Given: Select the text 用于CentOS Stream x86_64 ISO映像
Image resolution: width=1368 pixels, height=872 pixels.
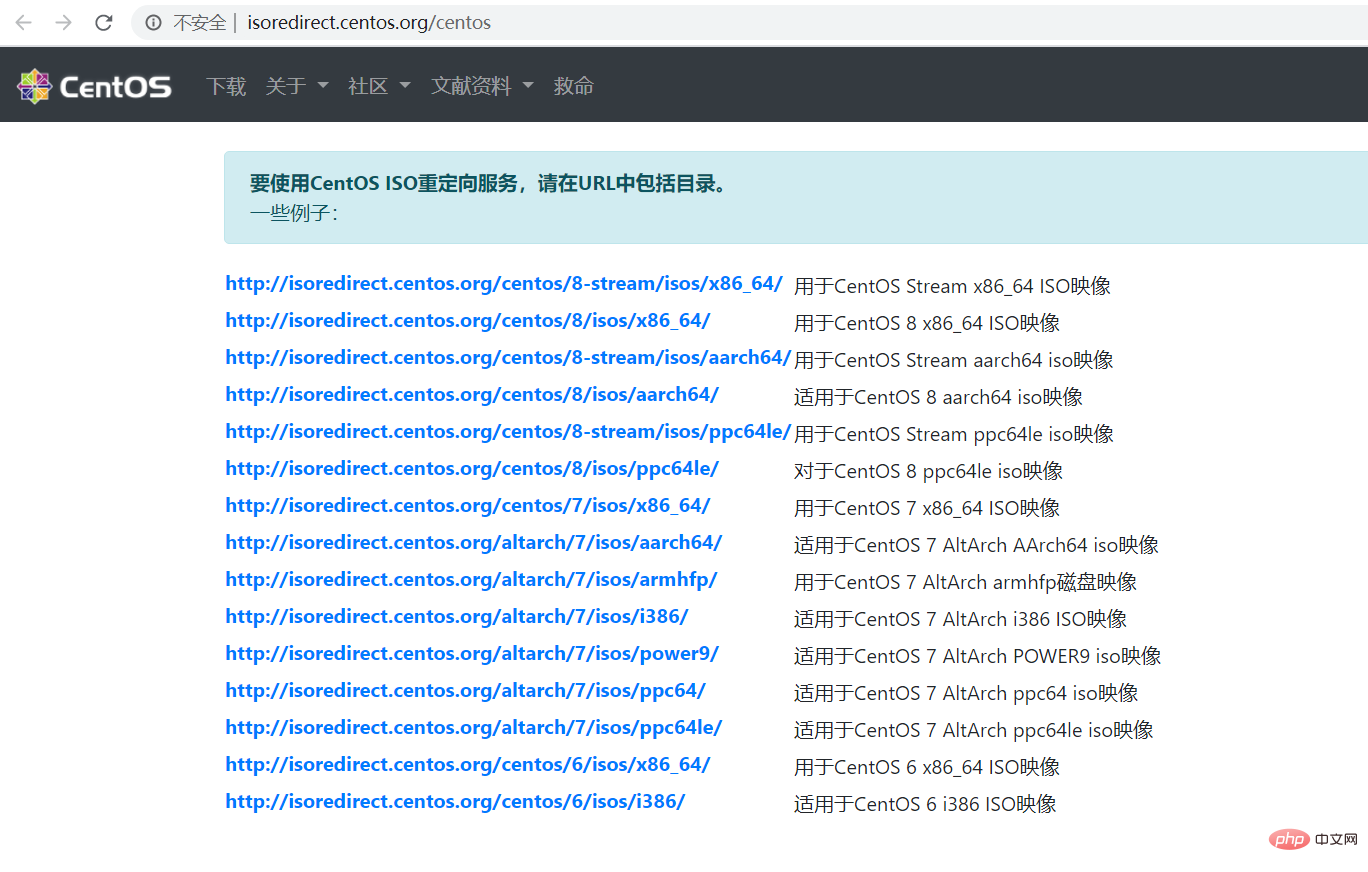Looking at the screenshot, I should (952, 286).
